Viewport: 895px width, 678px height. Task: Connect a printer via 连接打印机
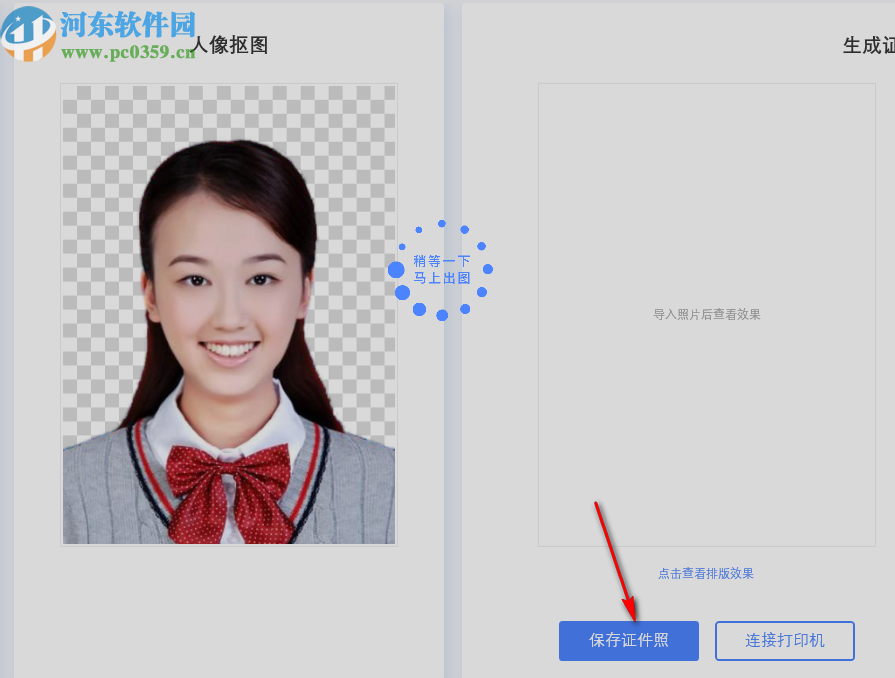tap(784, 640)
